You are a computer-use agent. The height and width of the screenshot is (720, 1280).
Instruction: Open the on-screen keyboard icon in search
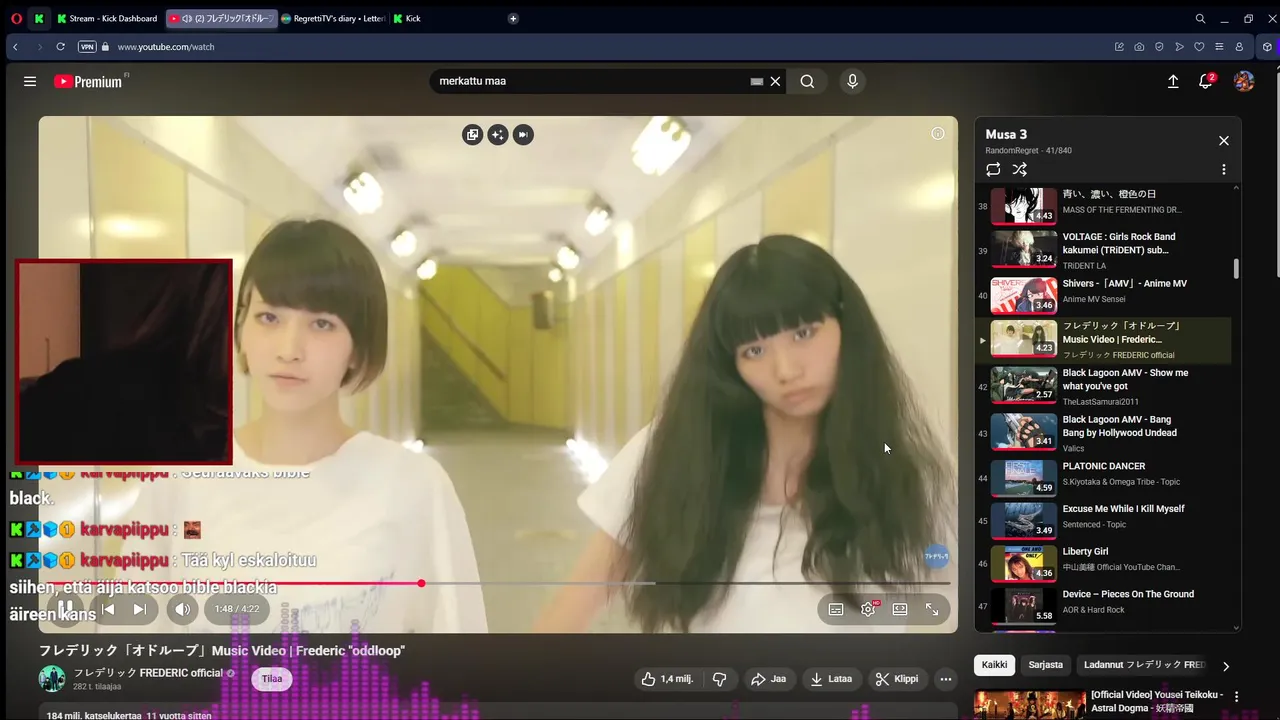(x=757, y=81)
